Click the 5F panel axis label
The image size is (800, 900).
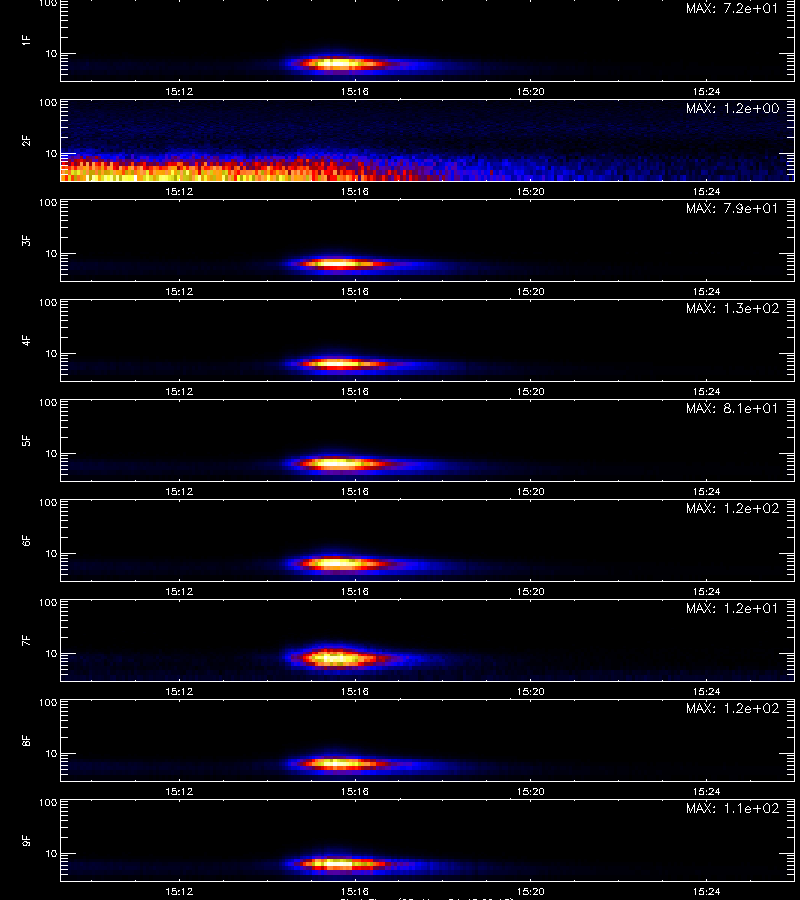click(x=26, y=441)
